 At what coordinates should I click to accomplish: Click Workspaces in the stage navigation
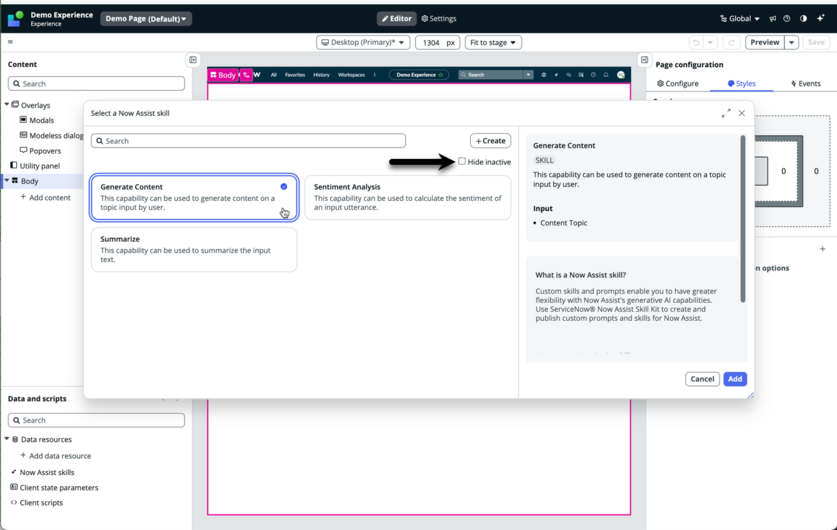click(351, 75)
